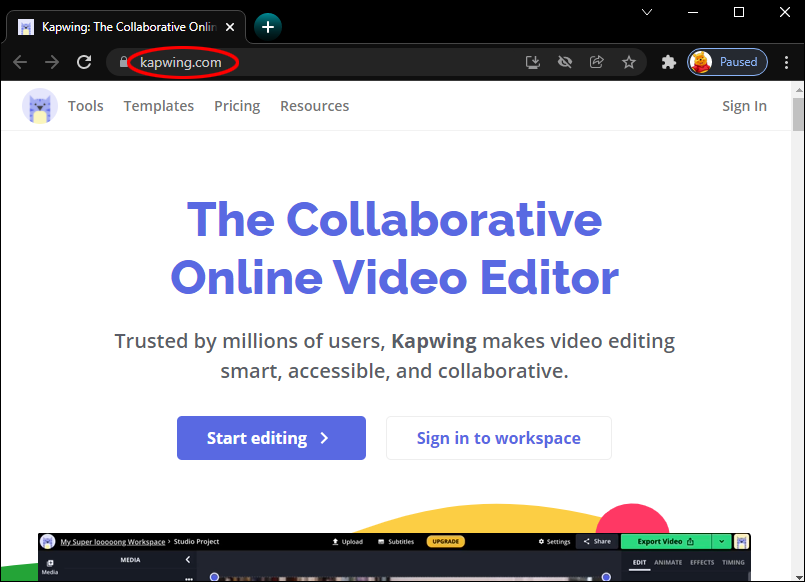This screenshot has height=582, width=805.
Task: Click the Start editing button
Action: click(x=271, y=438)
